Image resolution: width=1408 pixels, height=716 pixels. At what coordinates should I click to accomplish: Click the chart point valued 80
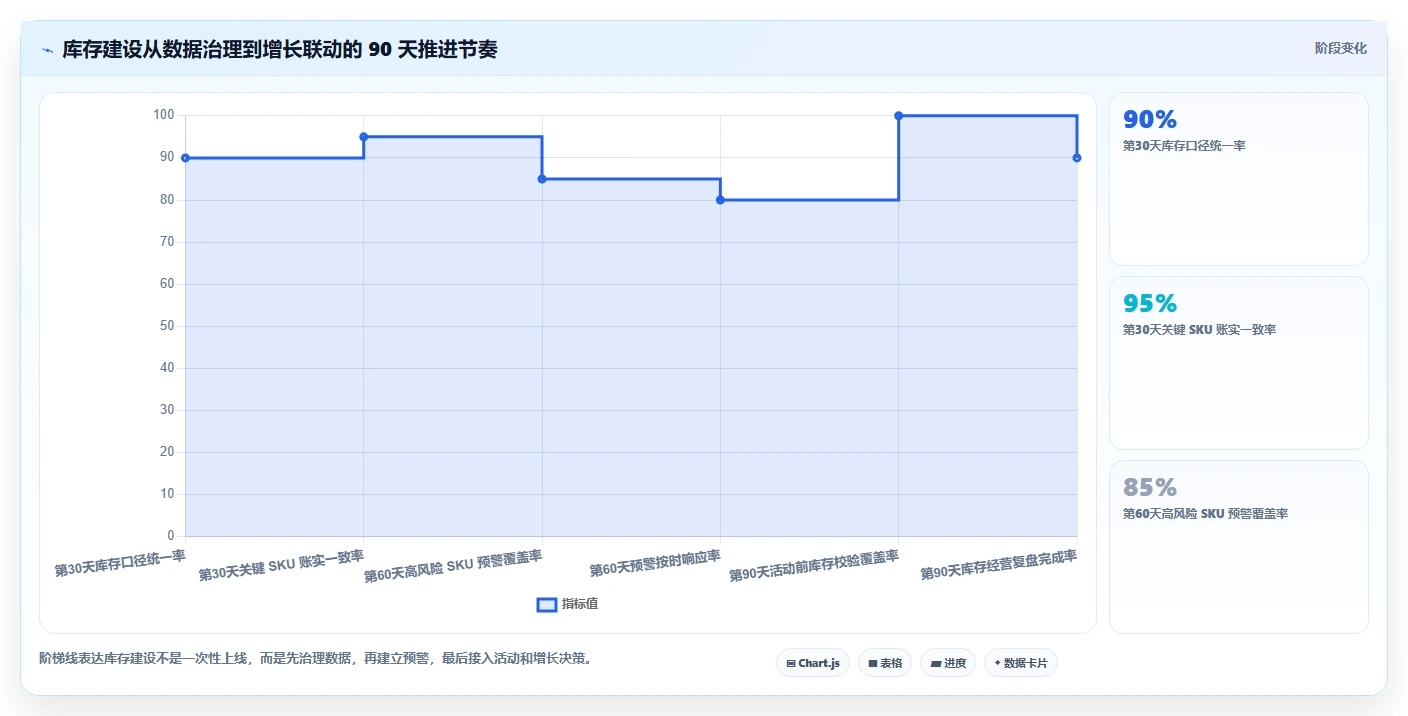point(720,200)
